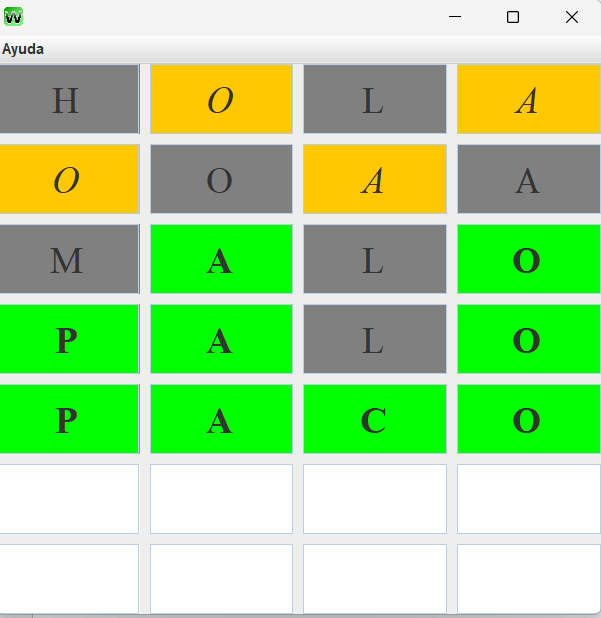This screenshot has width=601, height=618.
Task: Click the green C tile
Action: pos(374,419)
